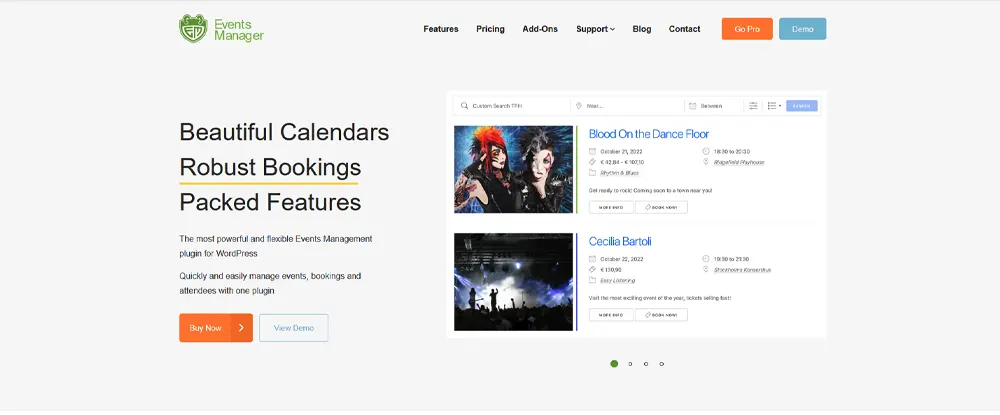Click the folder icon beside Rhythm & Blues
The image size is (1000, 415).
pyautogui.click(x=592, y=173)
